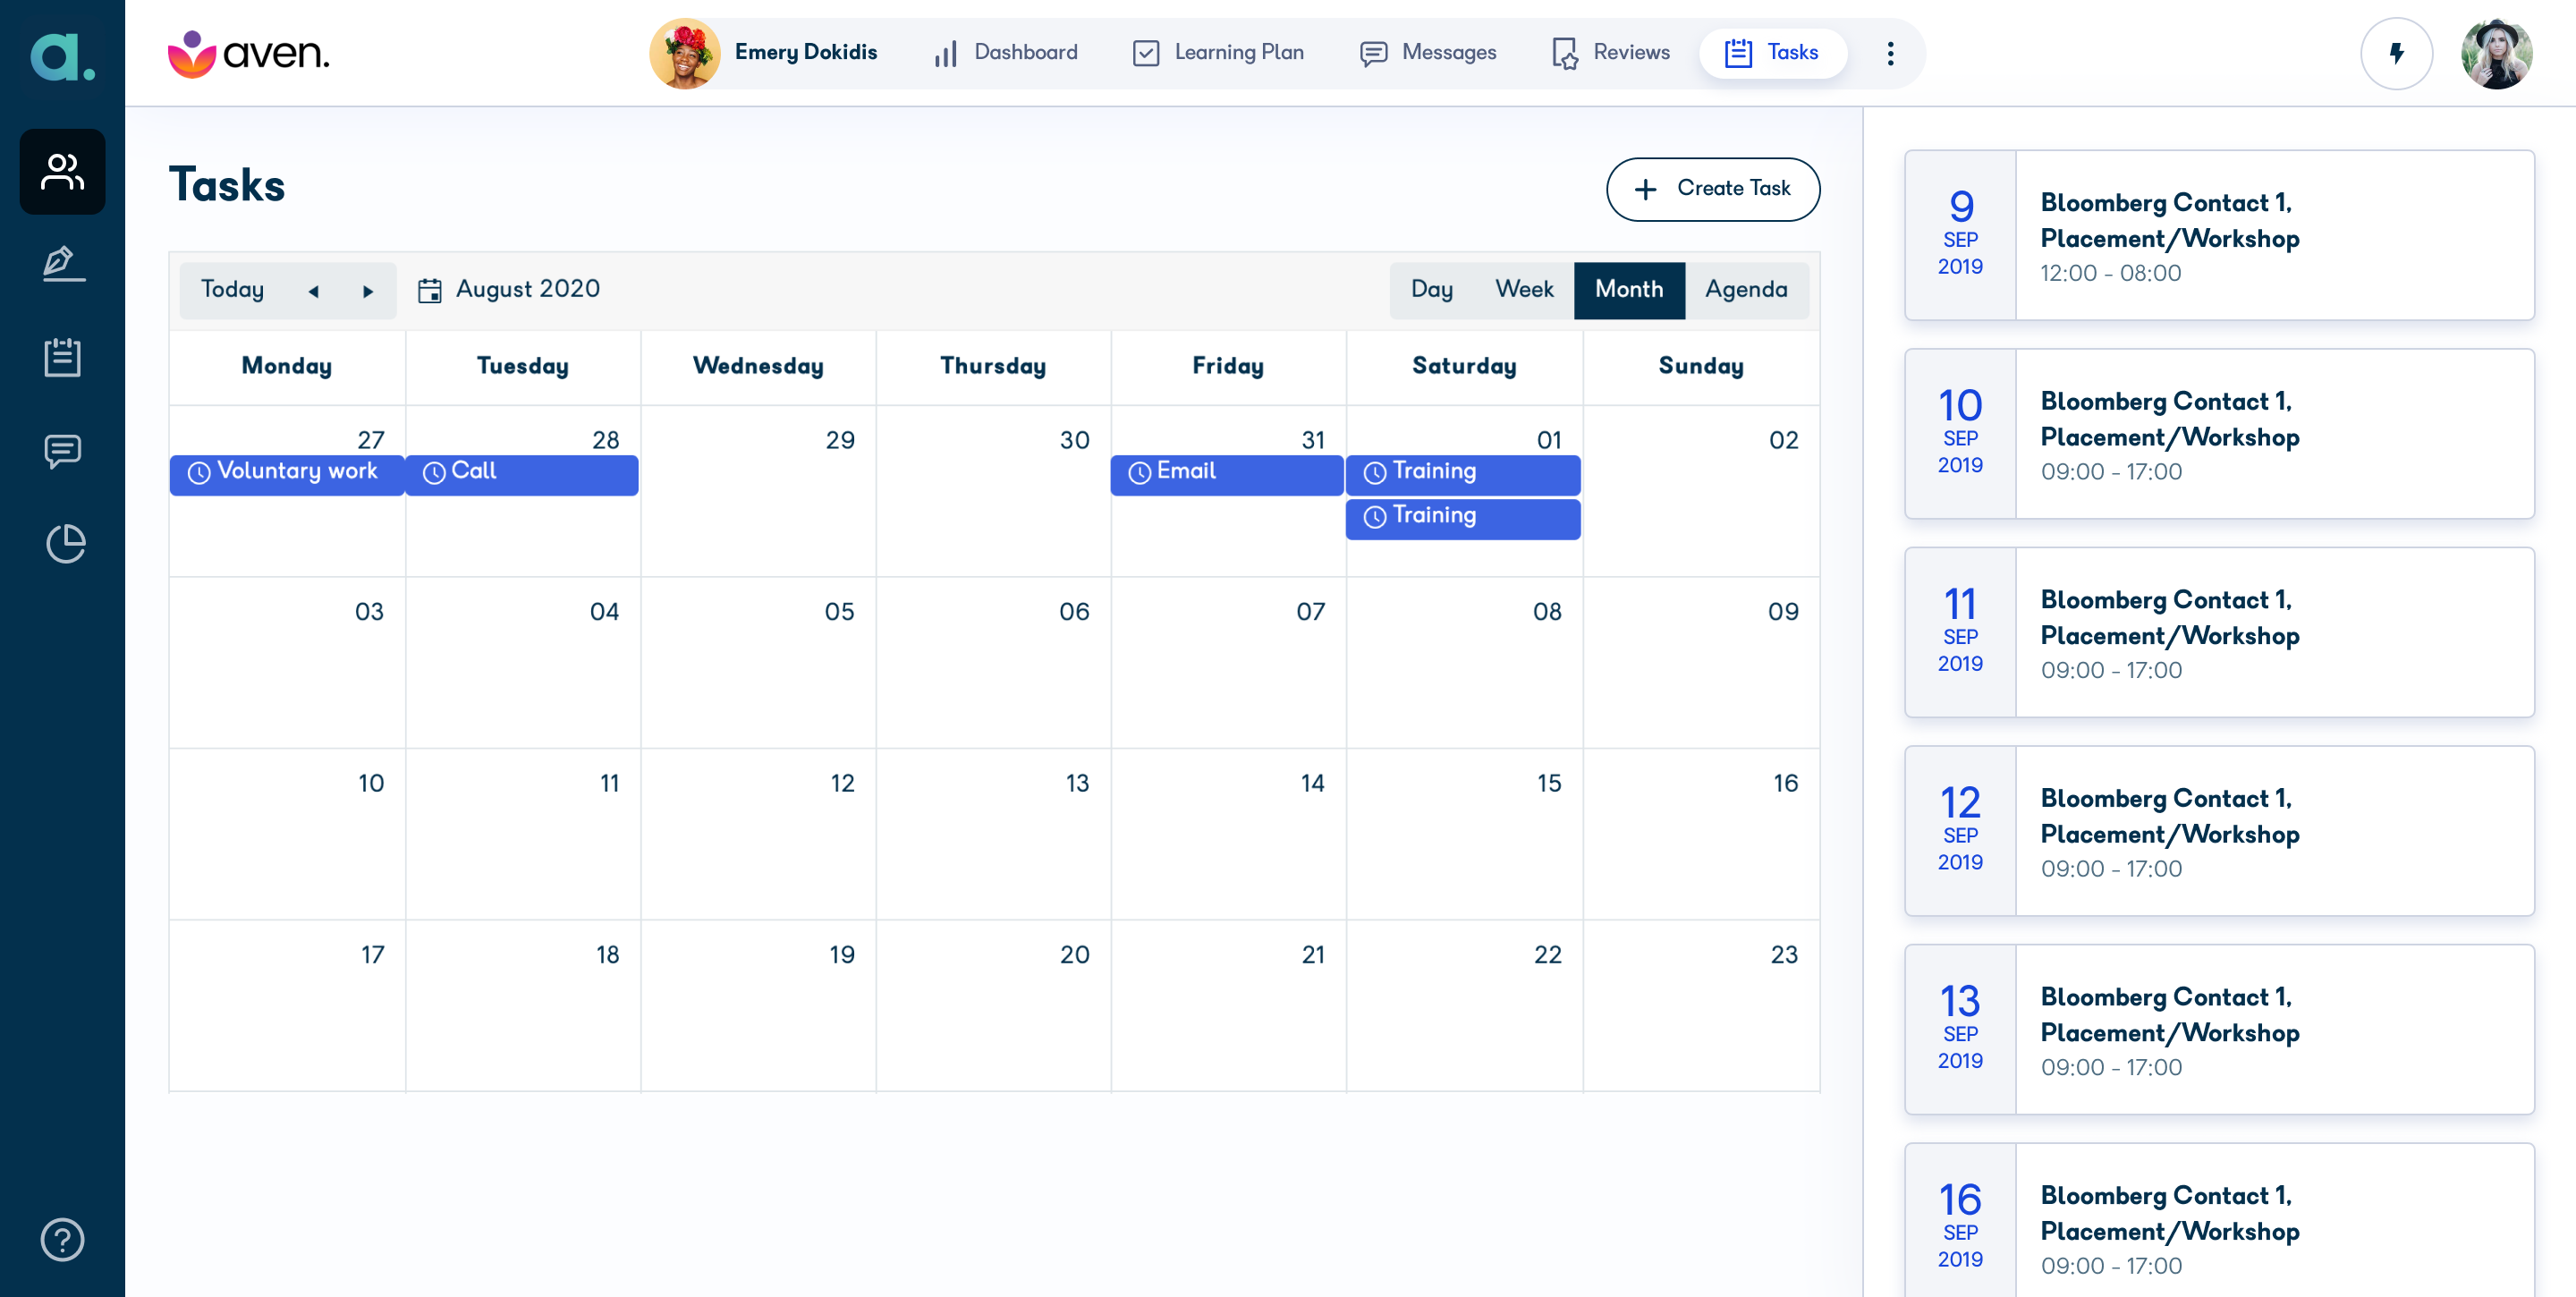
Task: Switch calendar to Week view
Action: 1523,290
